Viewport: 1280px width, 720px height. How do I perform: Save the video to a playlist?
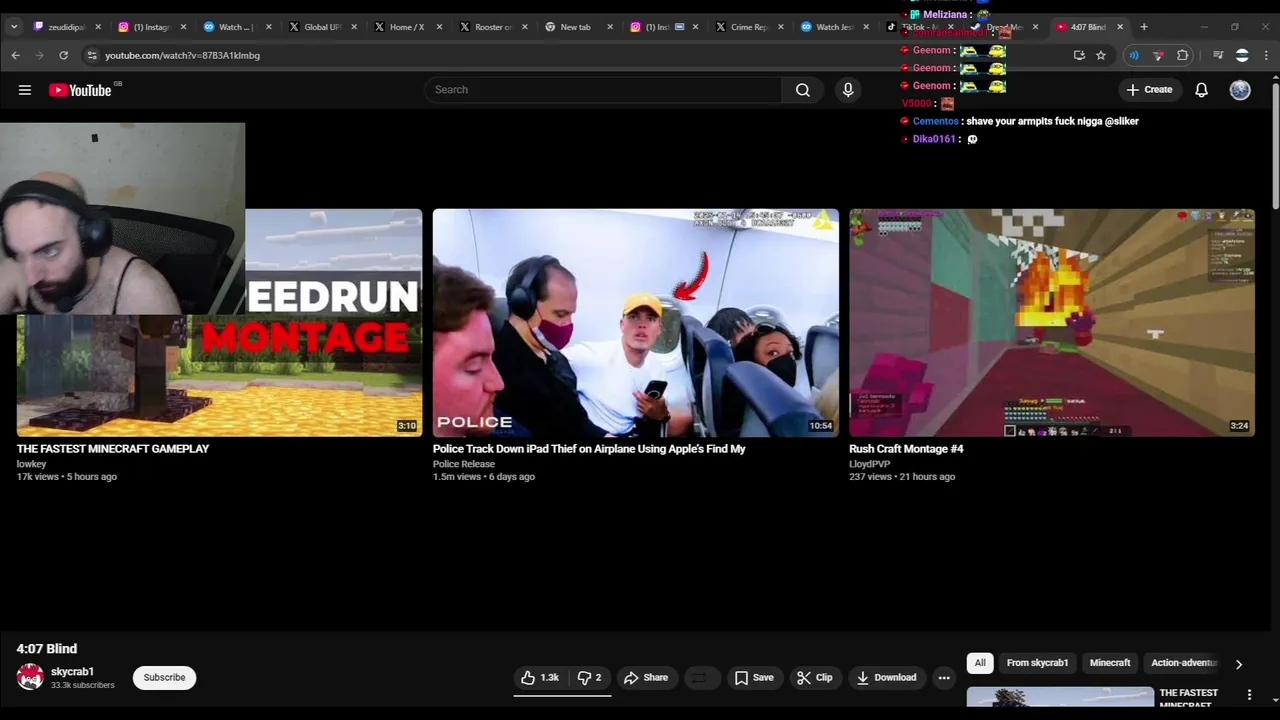tap(754, 678)
